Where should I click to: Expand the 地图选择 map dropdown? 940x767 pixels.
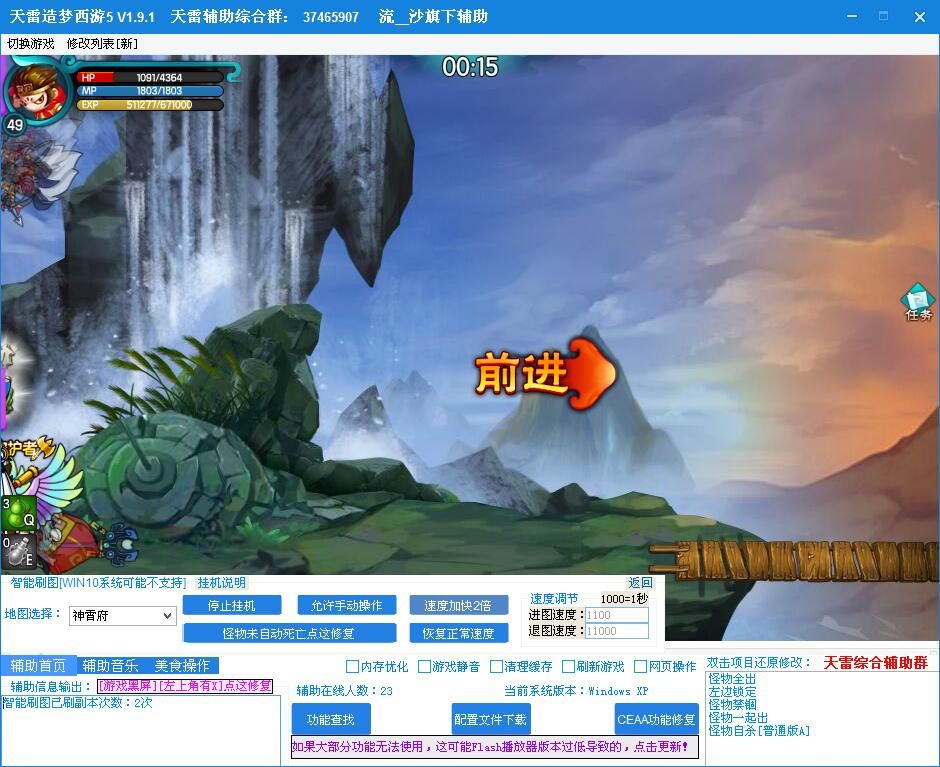click(x=122, y=616)
